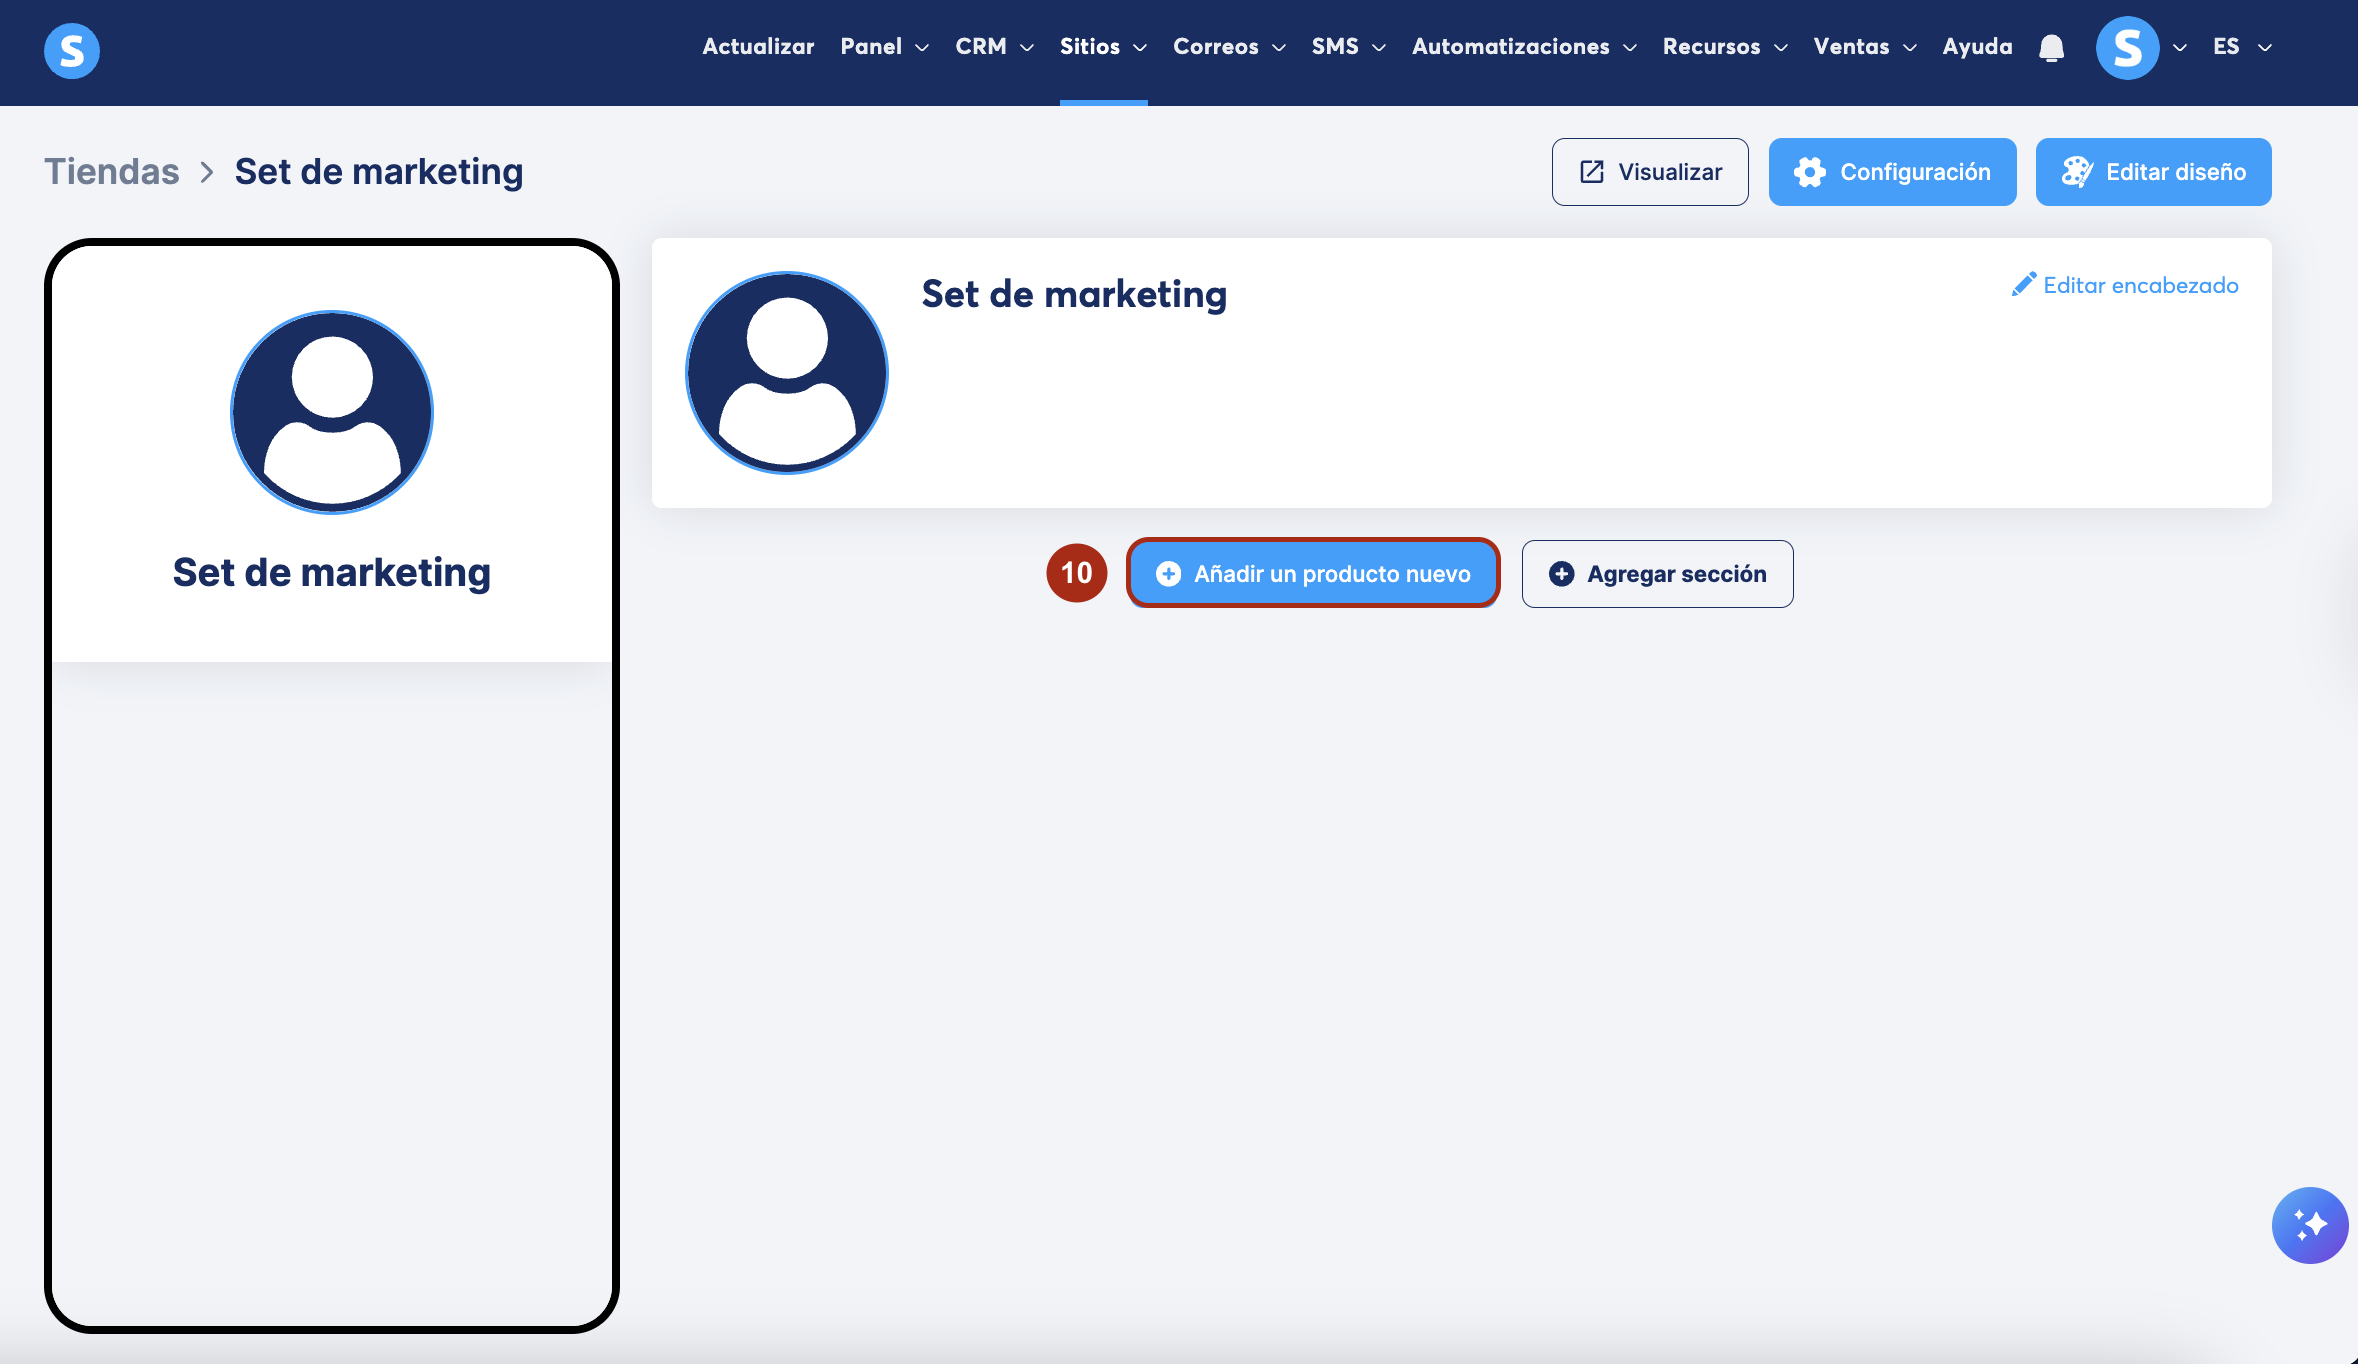Click the avatar in mobile preview
Screen dimensions: 2358x1364
332,412
